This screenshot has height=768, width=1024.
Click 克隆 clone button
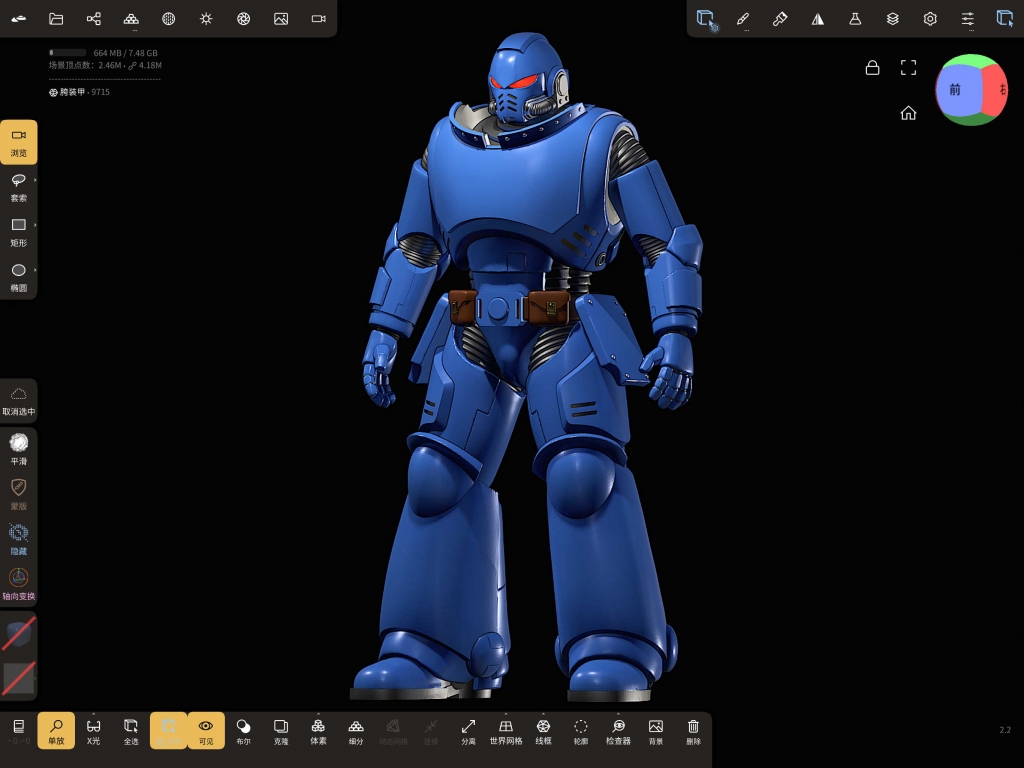(x=281, y=730)
